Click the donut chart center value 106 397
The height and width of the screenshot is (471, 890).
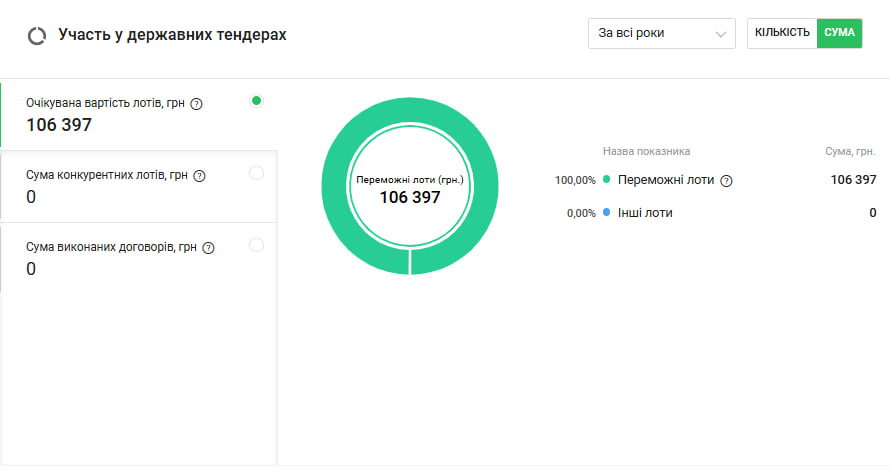point(409,198)
